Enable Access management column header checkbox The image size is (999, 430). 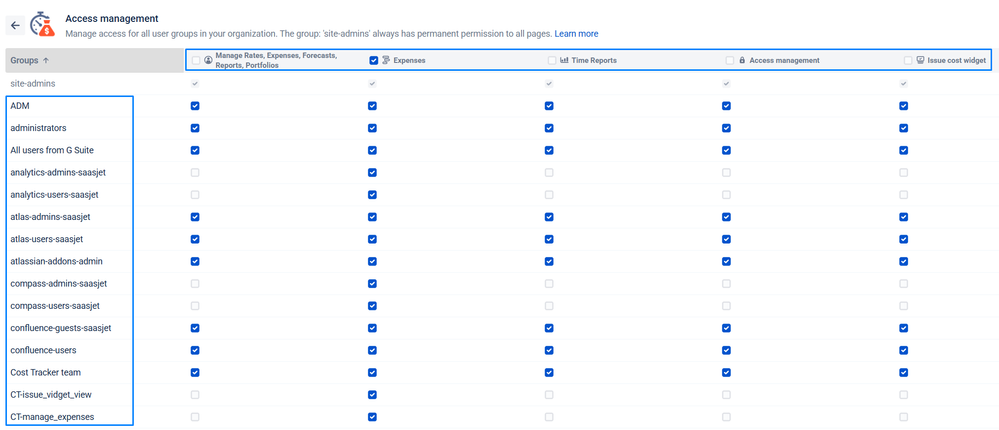pos(729,61)
